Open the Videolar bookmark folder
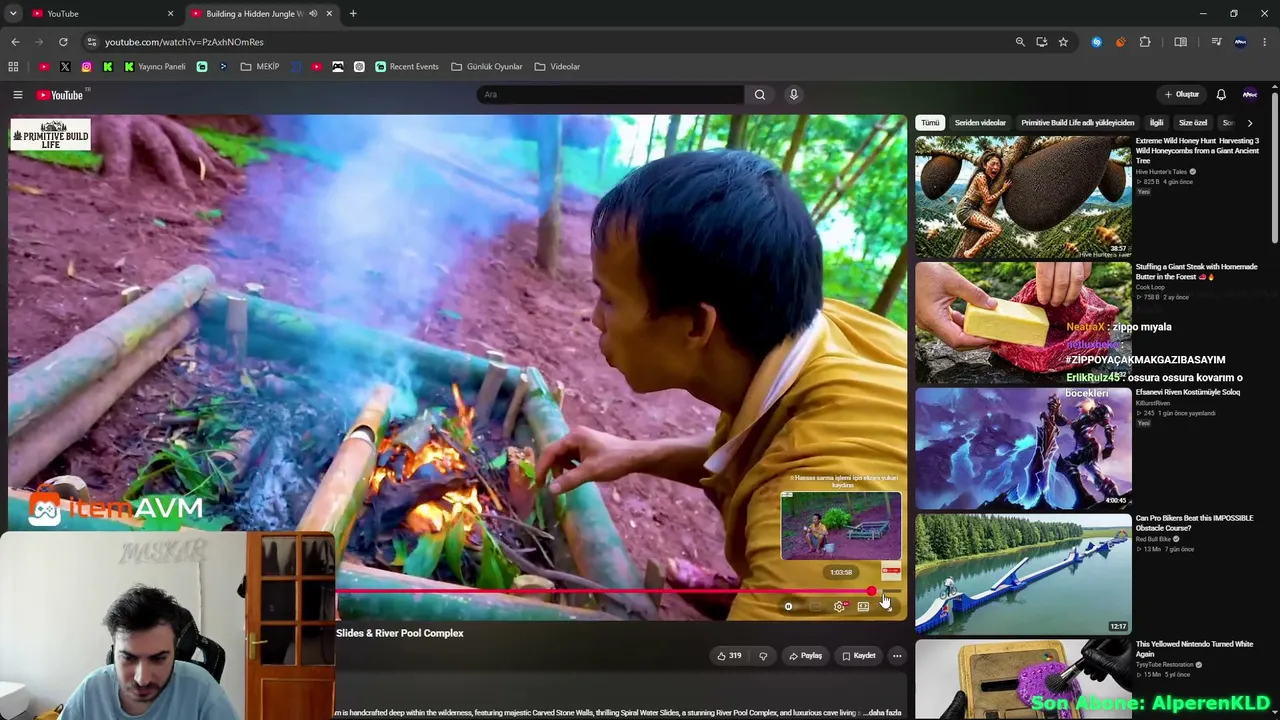This screenshot has height=720, width=1280. click(x=557, y=67)
